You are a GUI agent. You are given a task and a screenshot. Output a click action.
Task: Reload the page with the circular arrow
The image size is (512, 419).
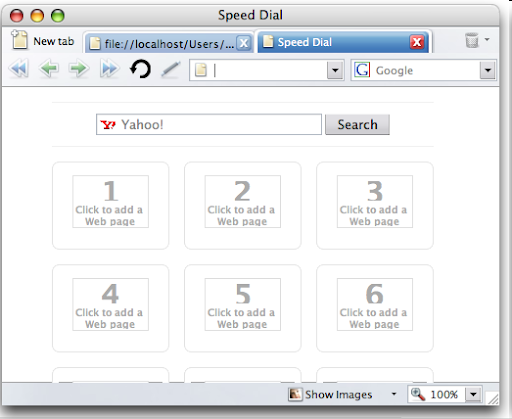[x=140, y=69]
